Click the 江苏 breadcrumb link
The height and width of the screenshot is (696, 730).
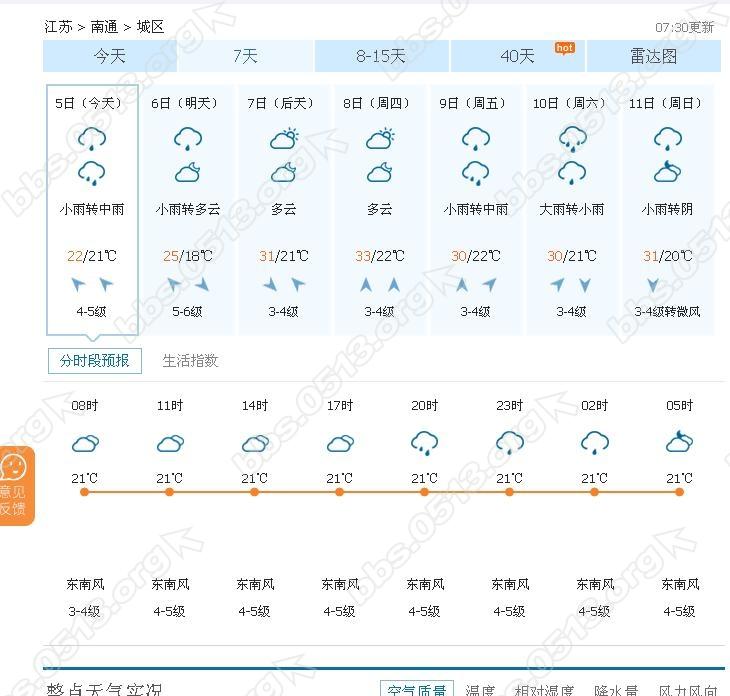tap(58, 27)
